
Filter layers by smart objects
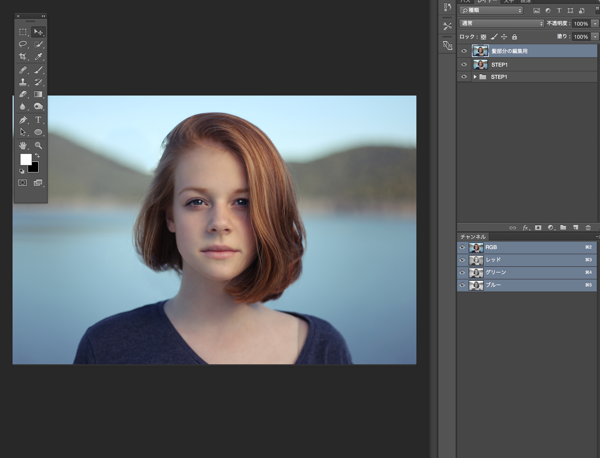point(582,11)
